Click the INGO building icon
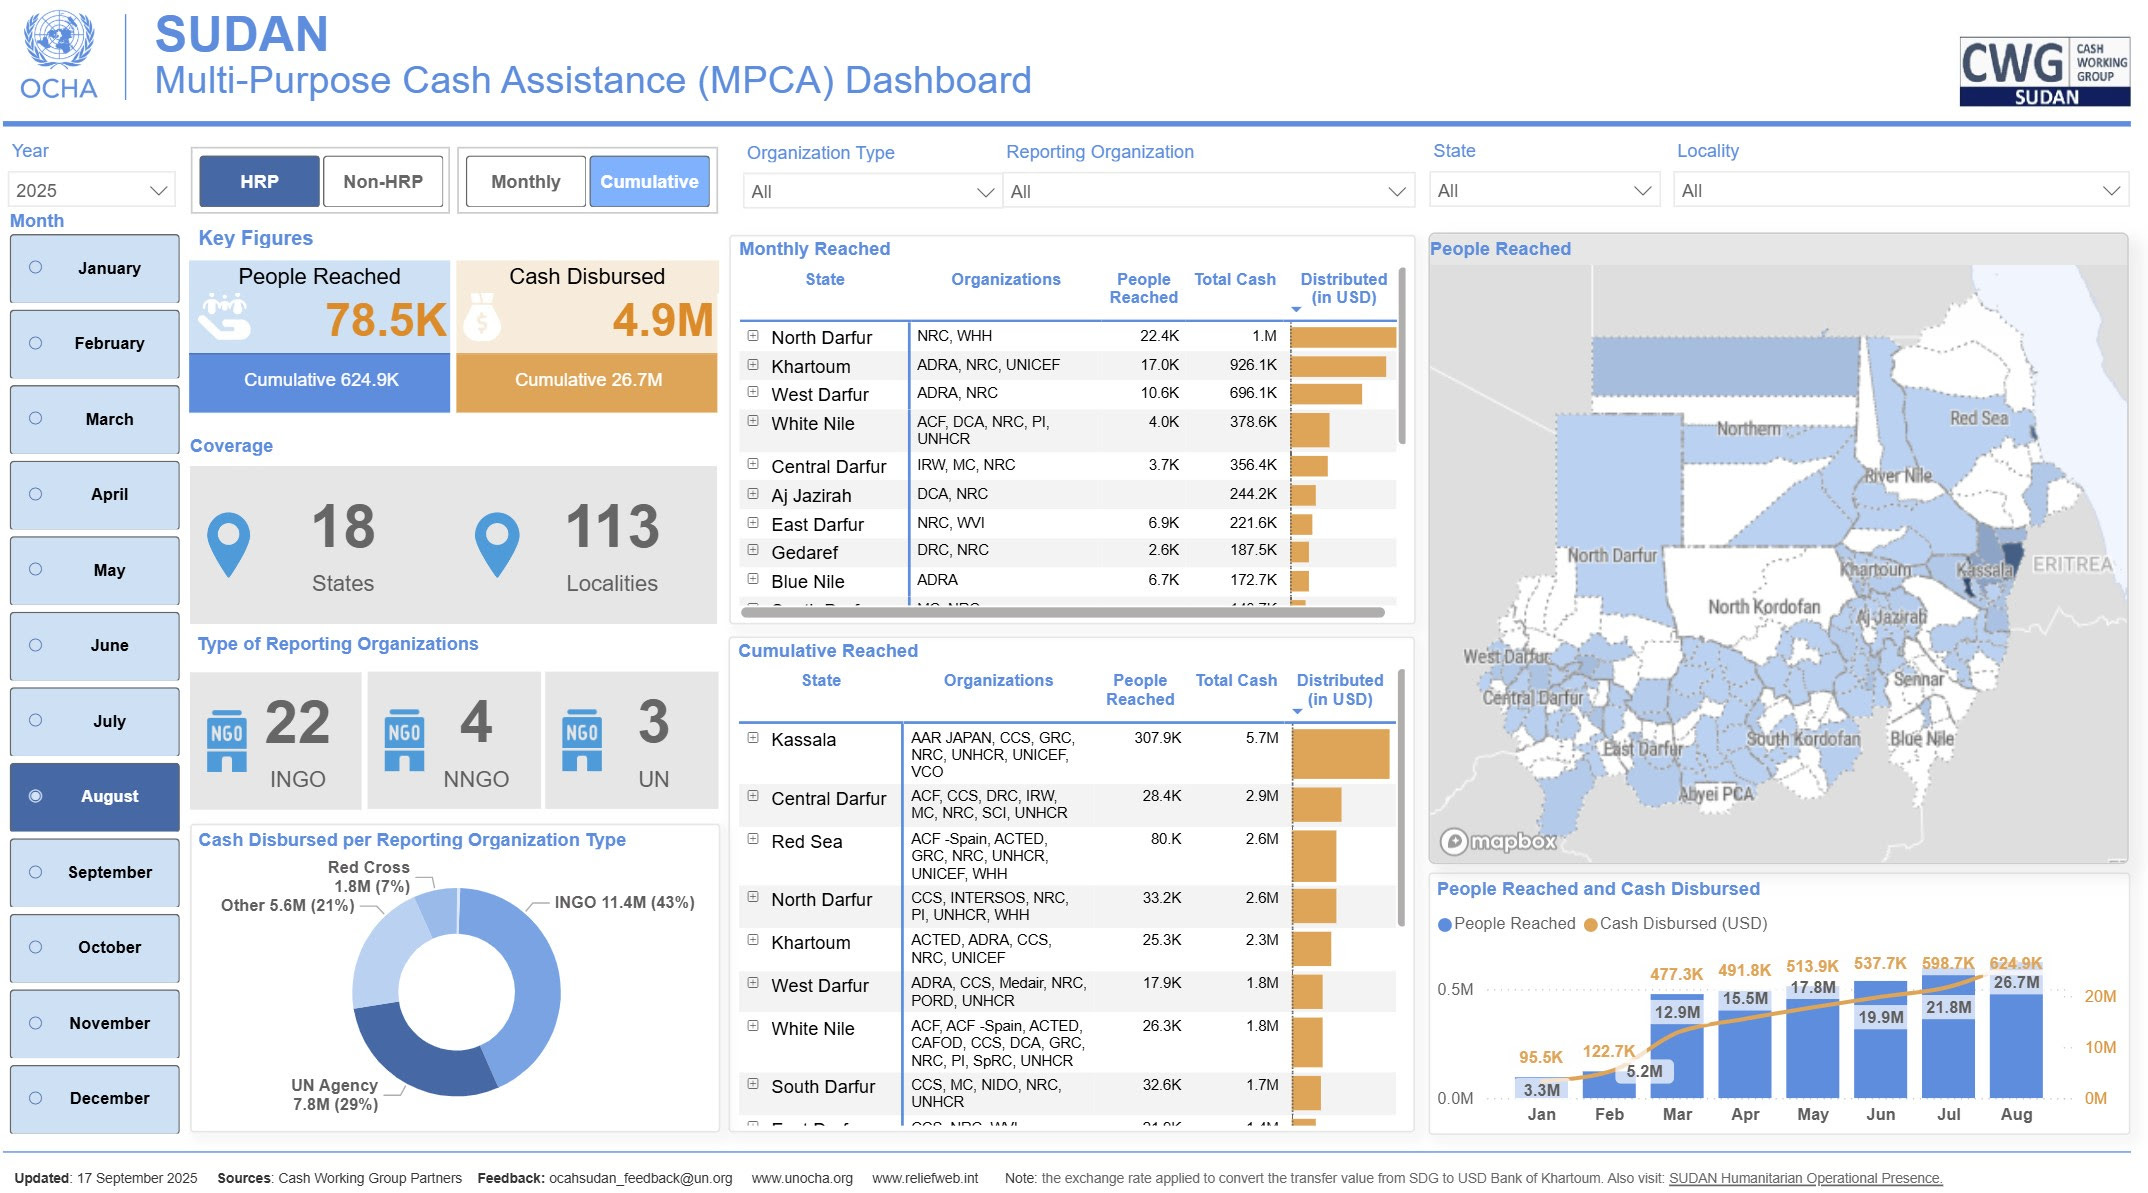Screen dimensions: 2148x1193 point(227,741)
